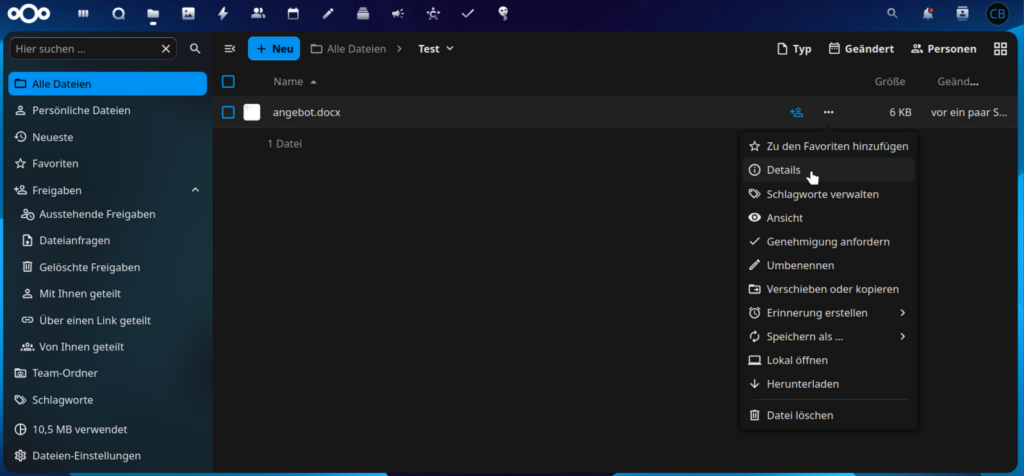Open the Activity lightning bolt icon

(x=223, y=13)
